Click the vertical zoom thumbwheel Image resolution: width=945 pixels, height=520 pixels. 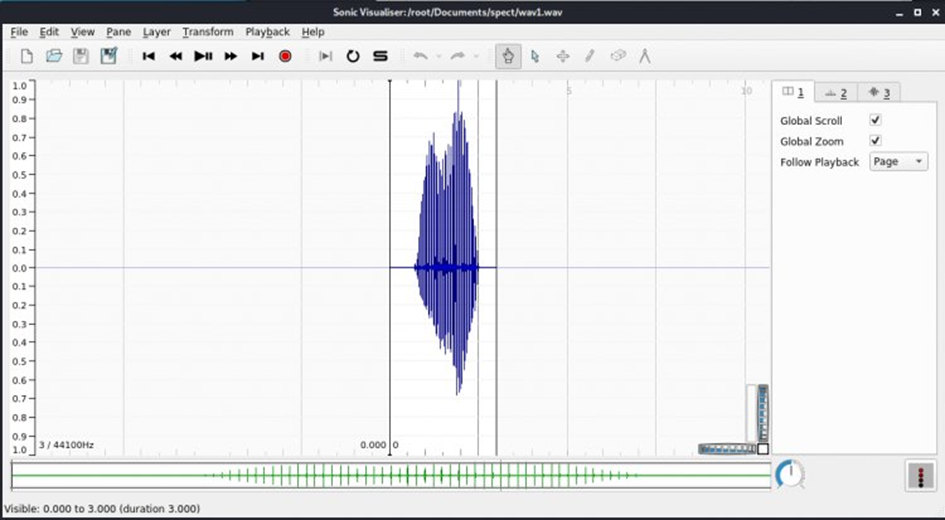pyautogui.click(x=763, y=413)
